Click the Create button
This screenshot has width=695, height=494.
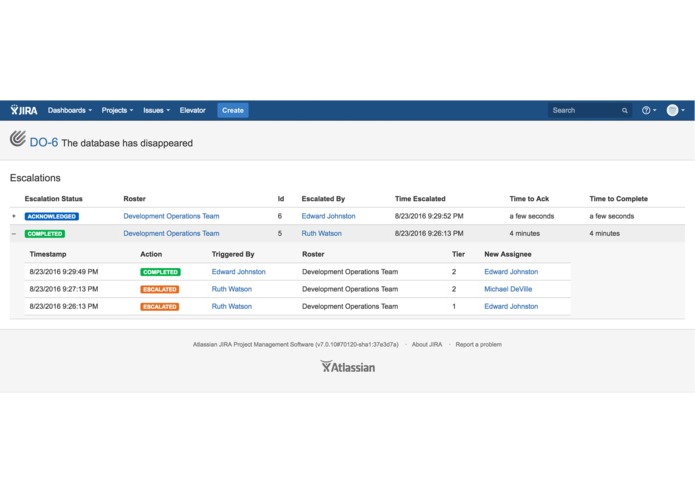pos(233,110)
